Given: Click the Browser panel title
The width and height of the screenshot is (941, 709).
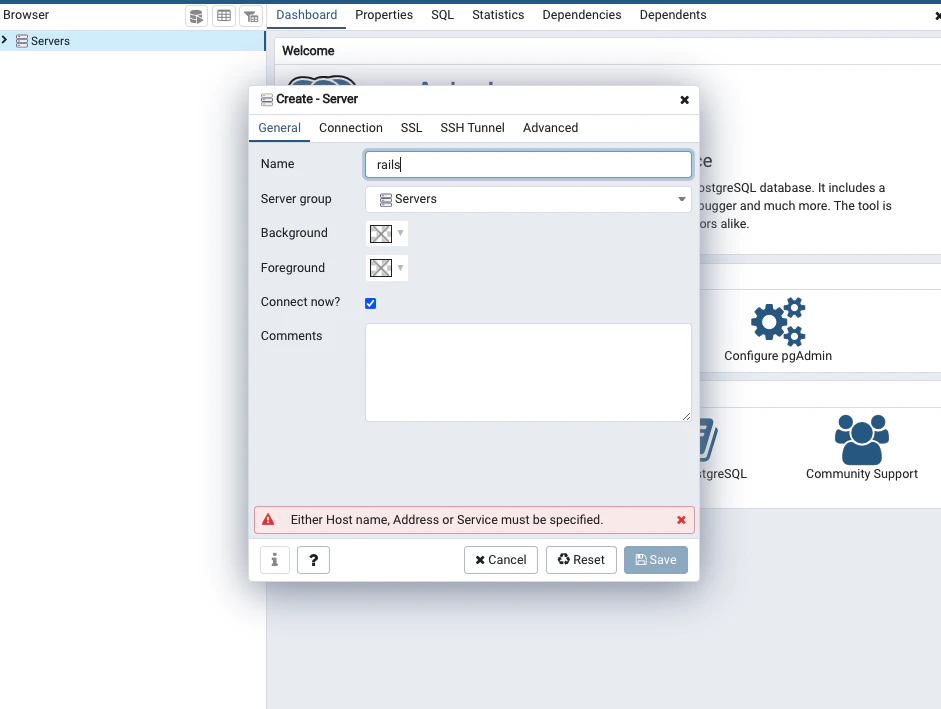Looking at the screenshot, I should [26, 15].
